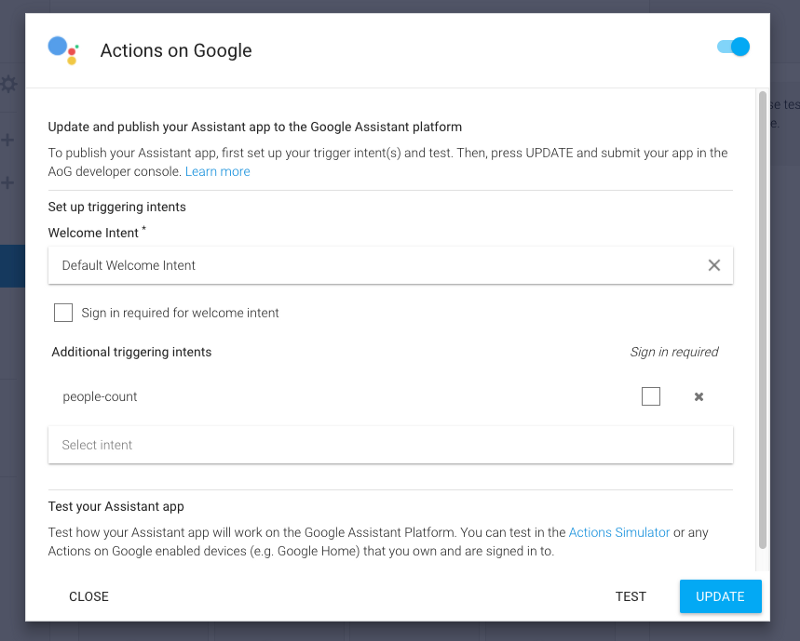Dismiss dialog with the CLOSE button

[x=89, y=597]
